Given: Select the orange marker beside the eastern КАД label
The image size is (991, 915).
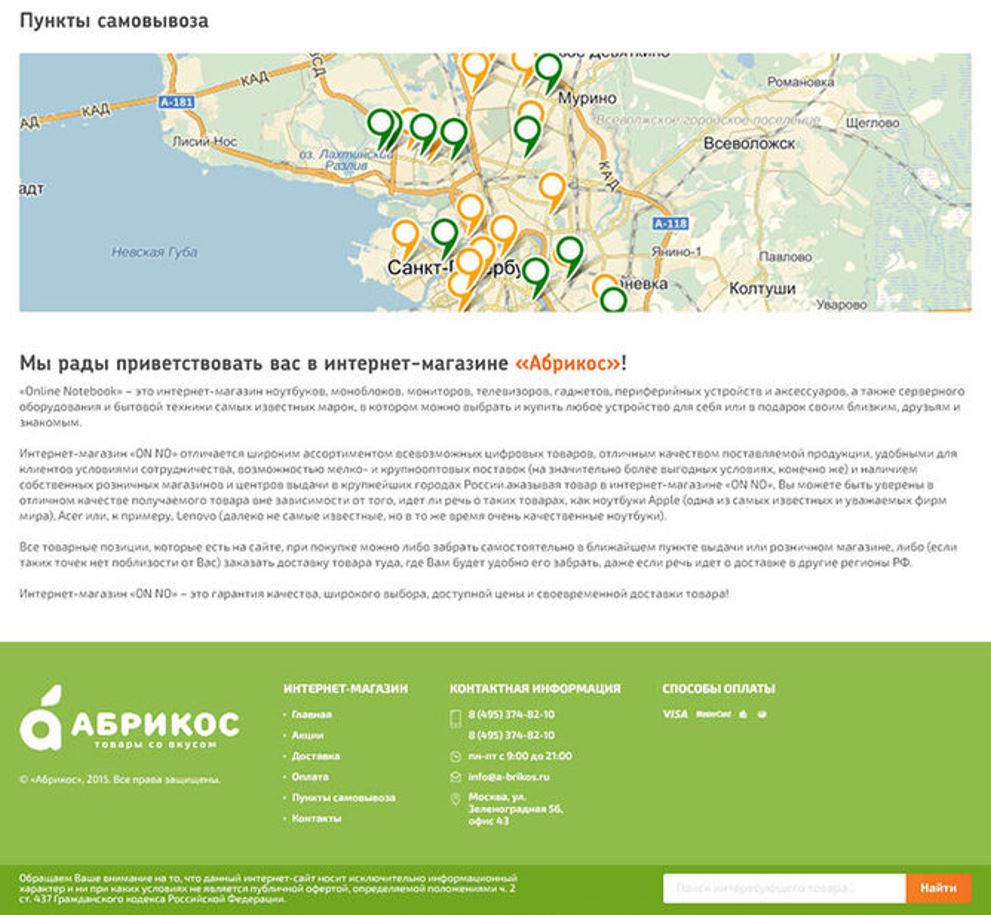Looking at the screenshot, I should click(552, 191).
